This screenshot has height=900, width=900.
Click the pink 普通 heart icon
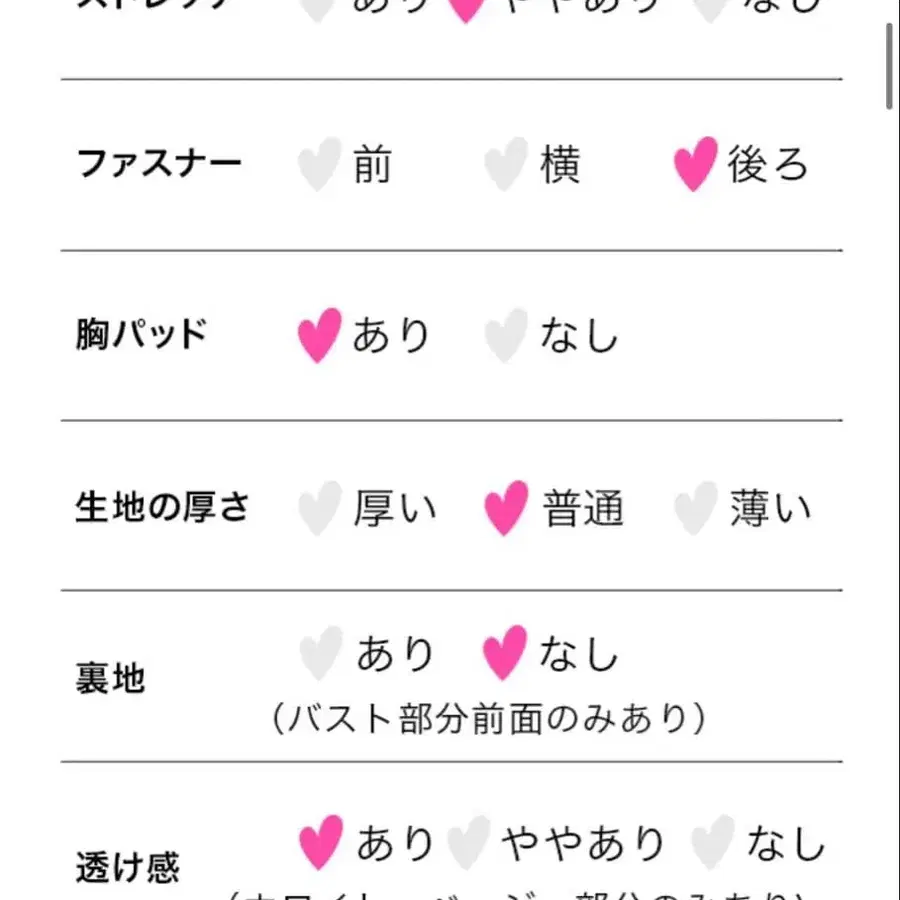(506, 507)
